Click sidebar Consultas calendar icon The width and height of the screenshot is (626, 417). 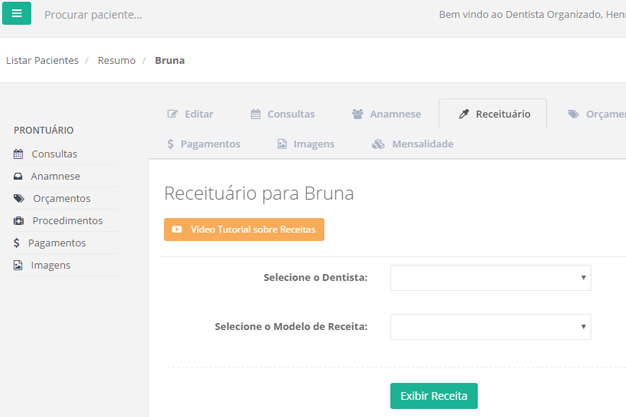pyautogui.click(x=18, y=154)
